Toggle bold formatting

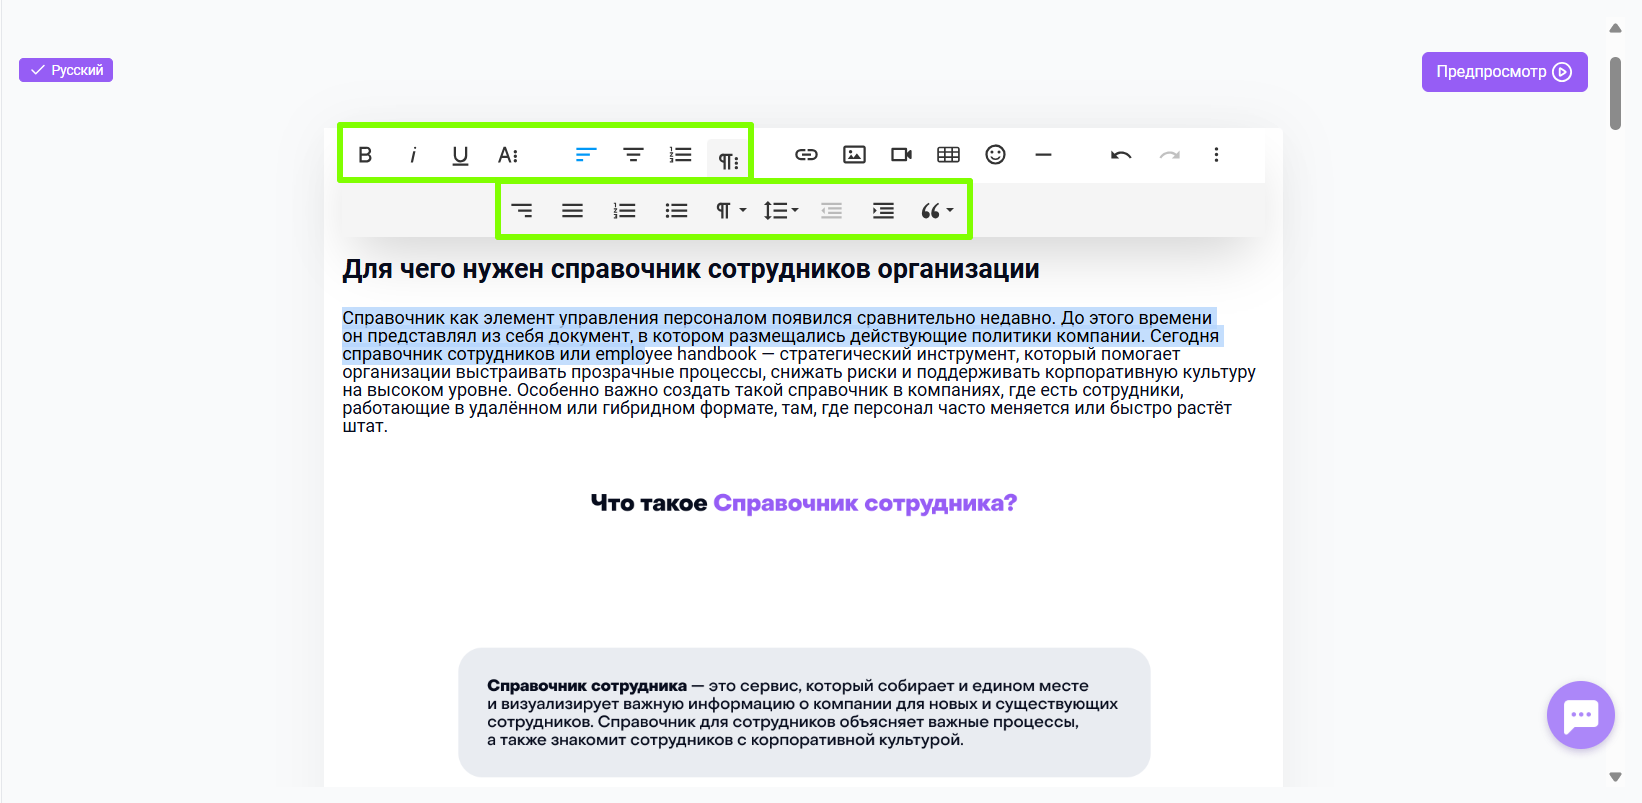(365, 155)
